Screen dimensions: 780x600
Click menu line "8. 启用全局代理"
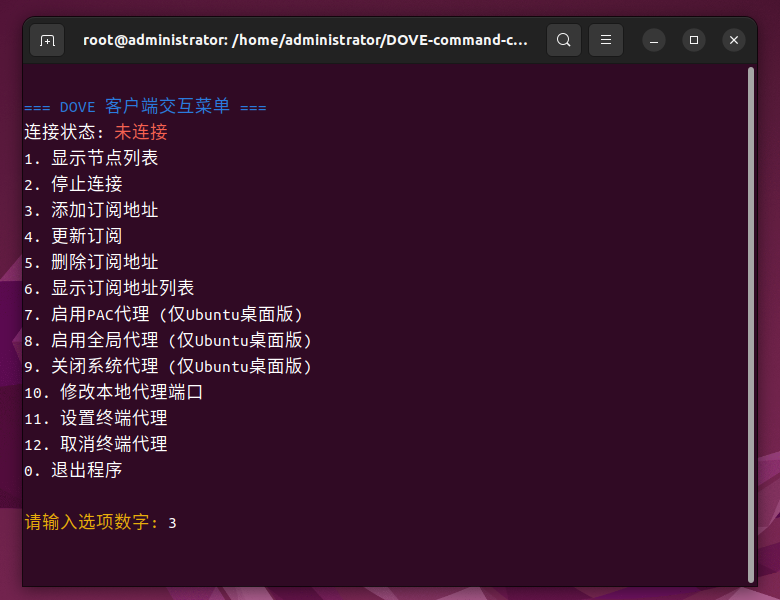168,340
